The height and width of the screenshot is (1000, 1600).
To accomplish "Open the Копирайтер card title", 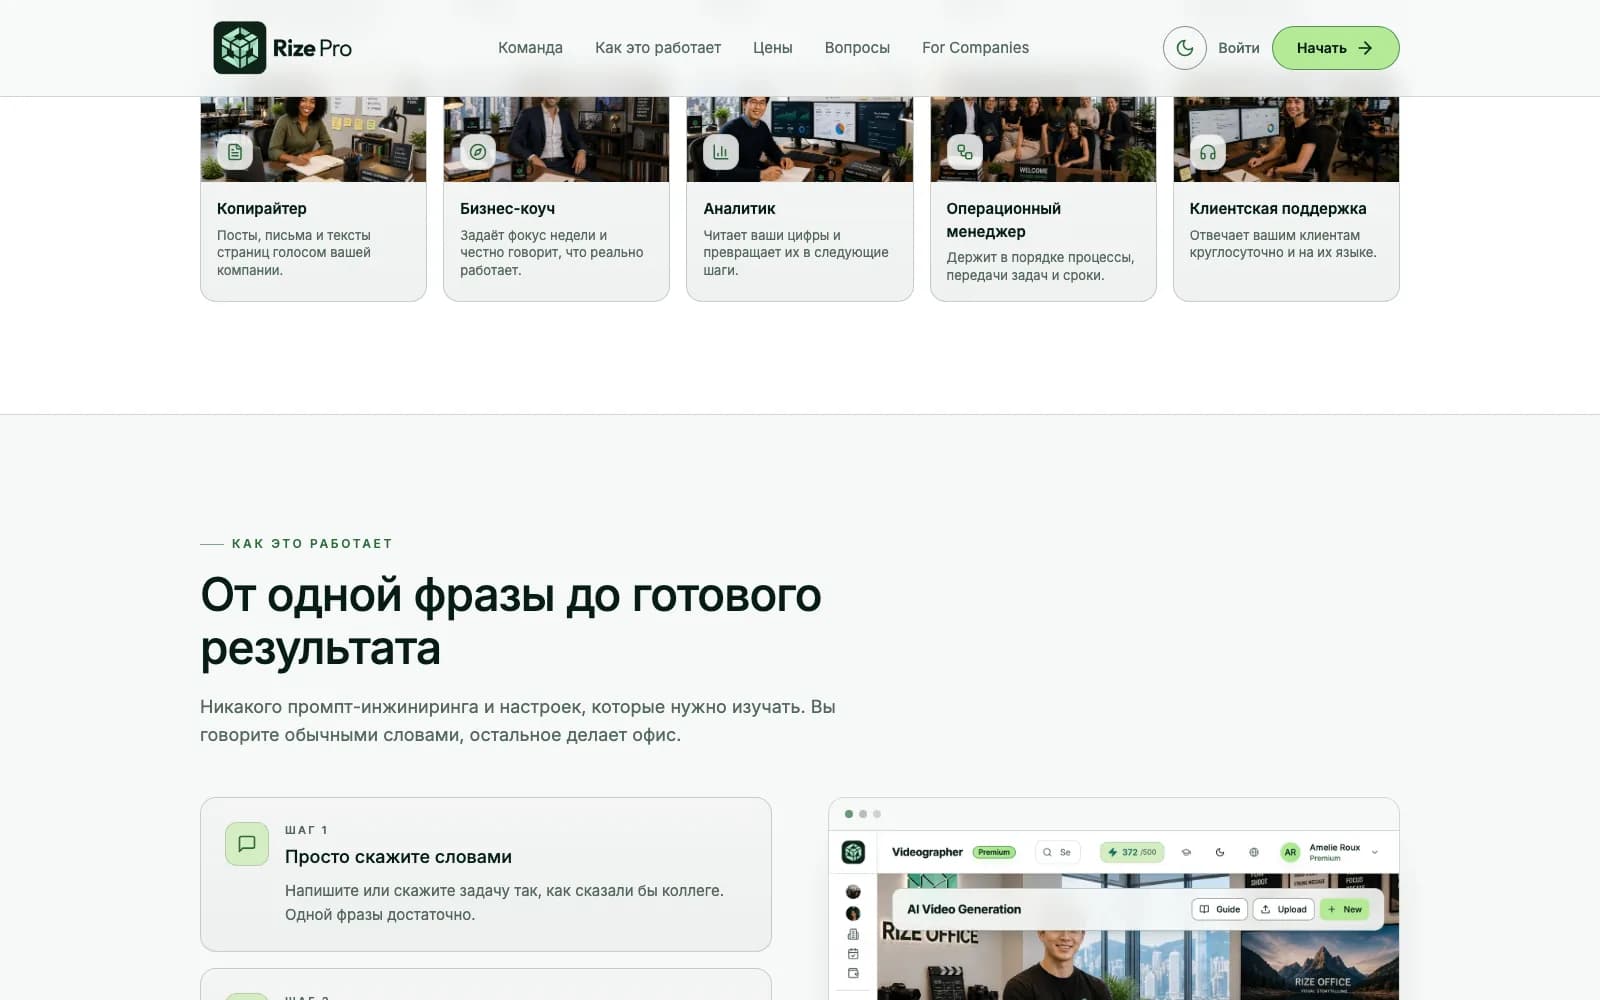I will [x=262, y=208].
